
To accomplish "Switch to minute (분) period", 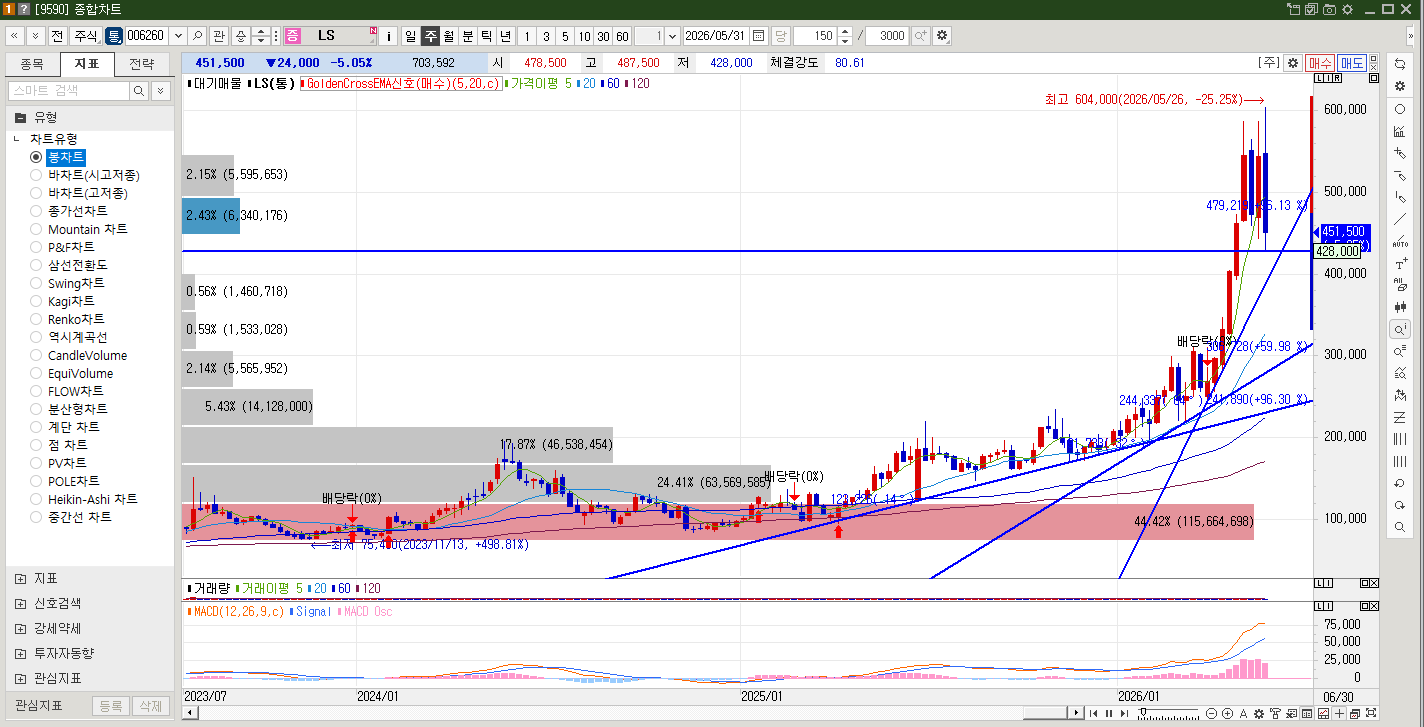I will click(x=467, y=36).
